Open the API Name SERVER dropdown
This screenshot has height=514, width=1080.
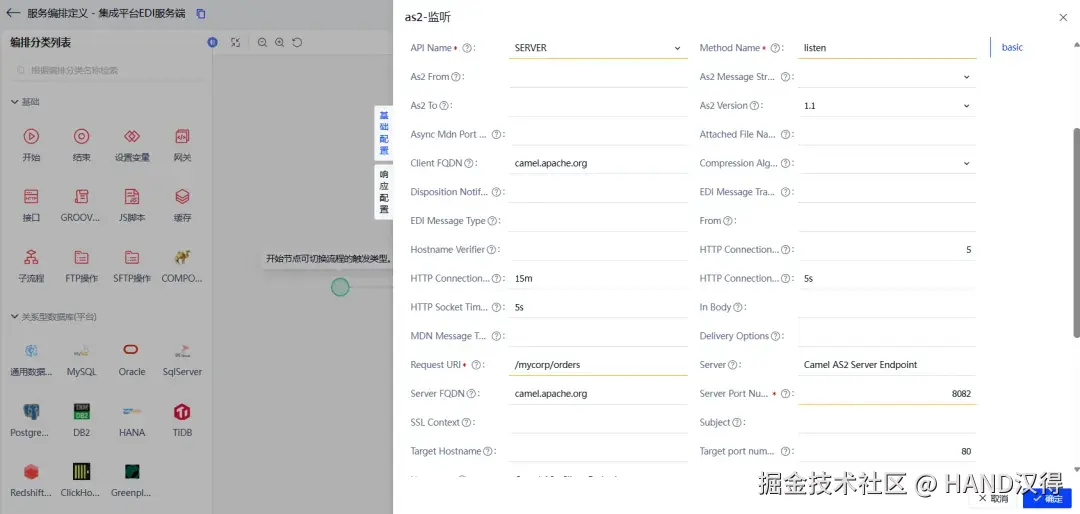598,48
